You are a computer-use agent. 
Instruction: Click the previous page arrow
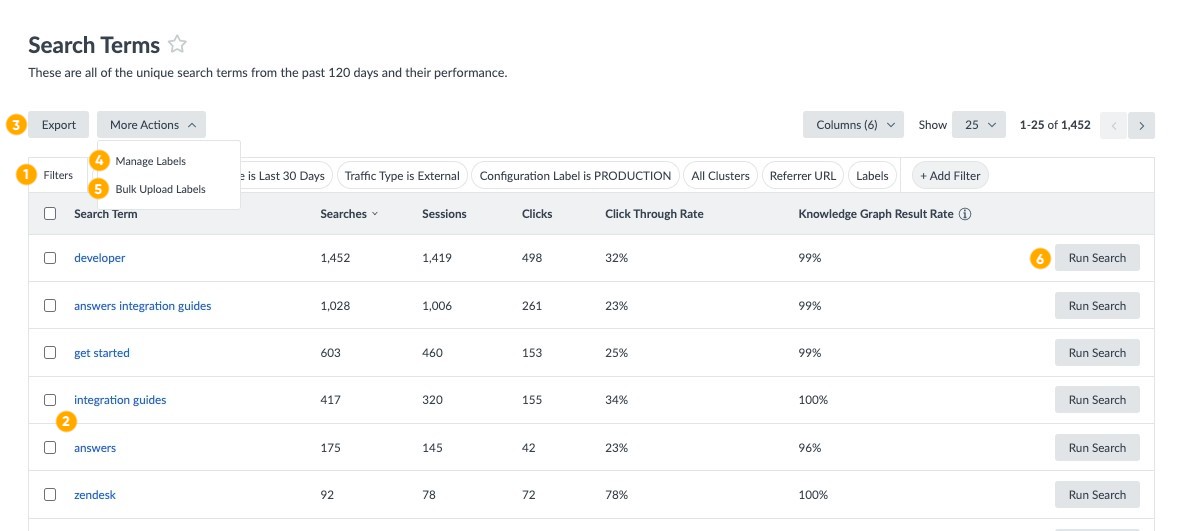pyautogui.click(x=1114, y=126)
